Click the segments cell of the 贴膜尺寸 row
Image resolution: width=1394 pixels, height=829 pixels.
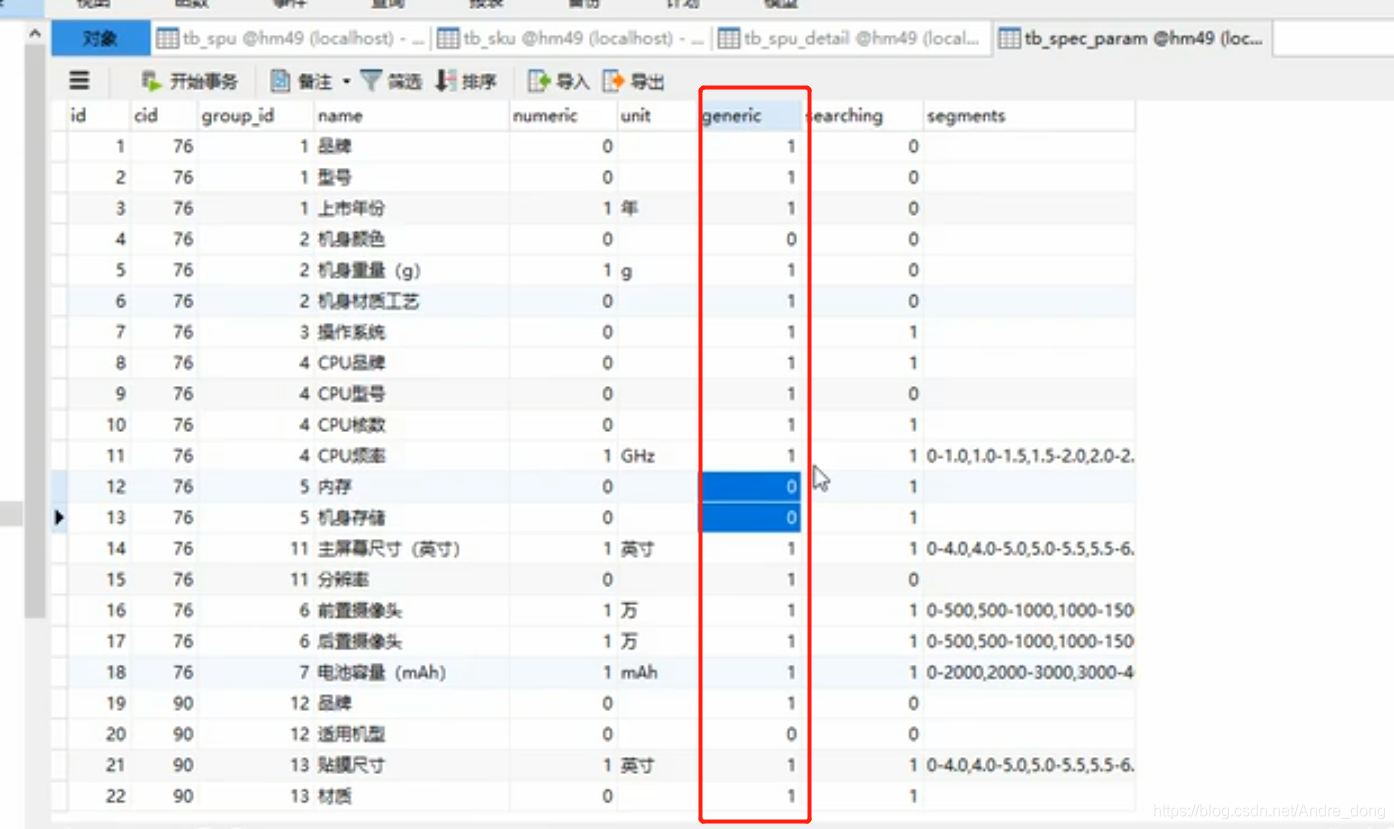coord(1029,766)
